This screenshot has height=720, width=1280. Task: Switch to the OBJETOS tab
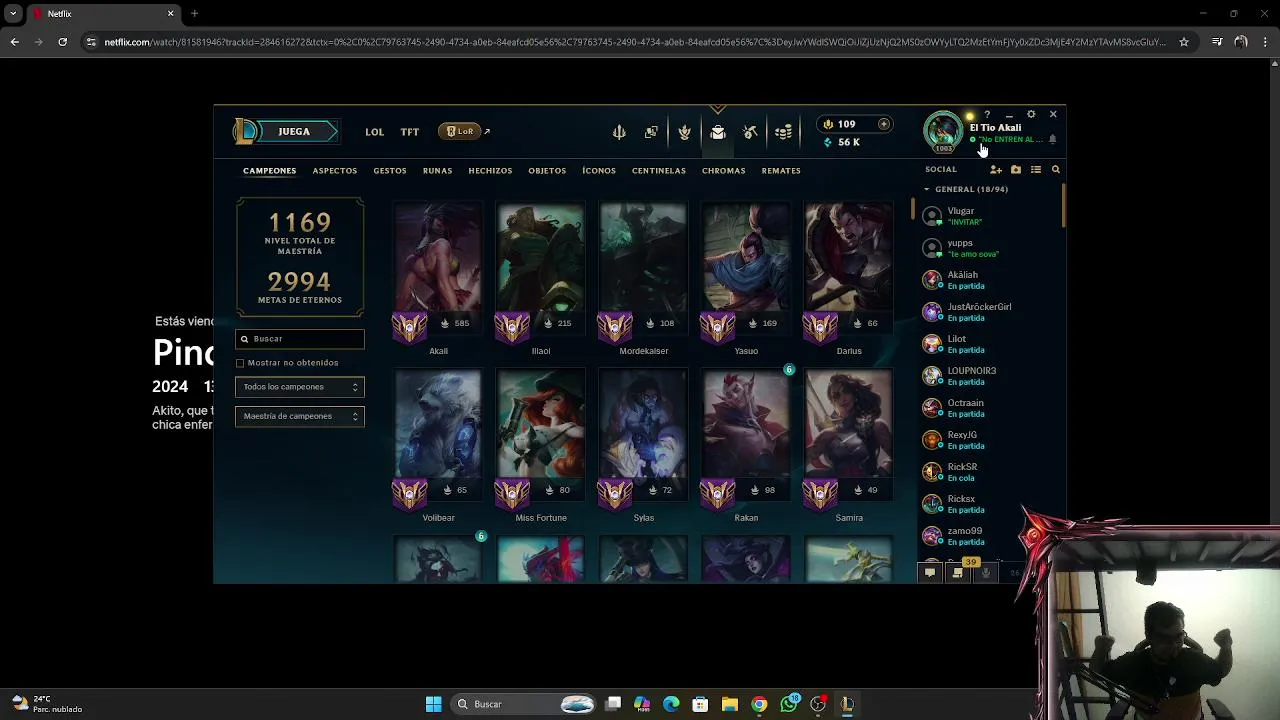[547, 171]
